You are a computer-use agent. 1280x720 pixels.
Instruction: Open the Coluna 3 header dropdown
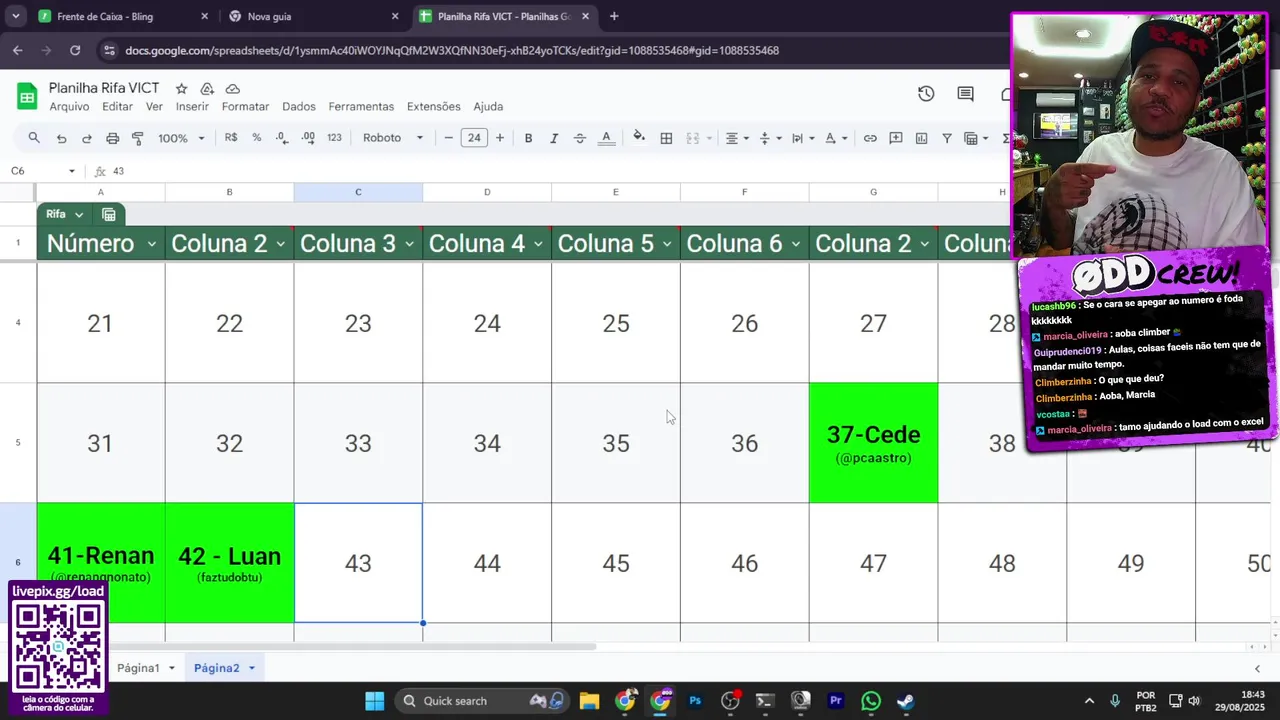tap(410, 244)
